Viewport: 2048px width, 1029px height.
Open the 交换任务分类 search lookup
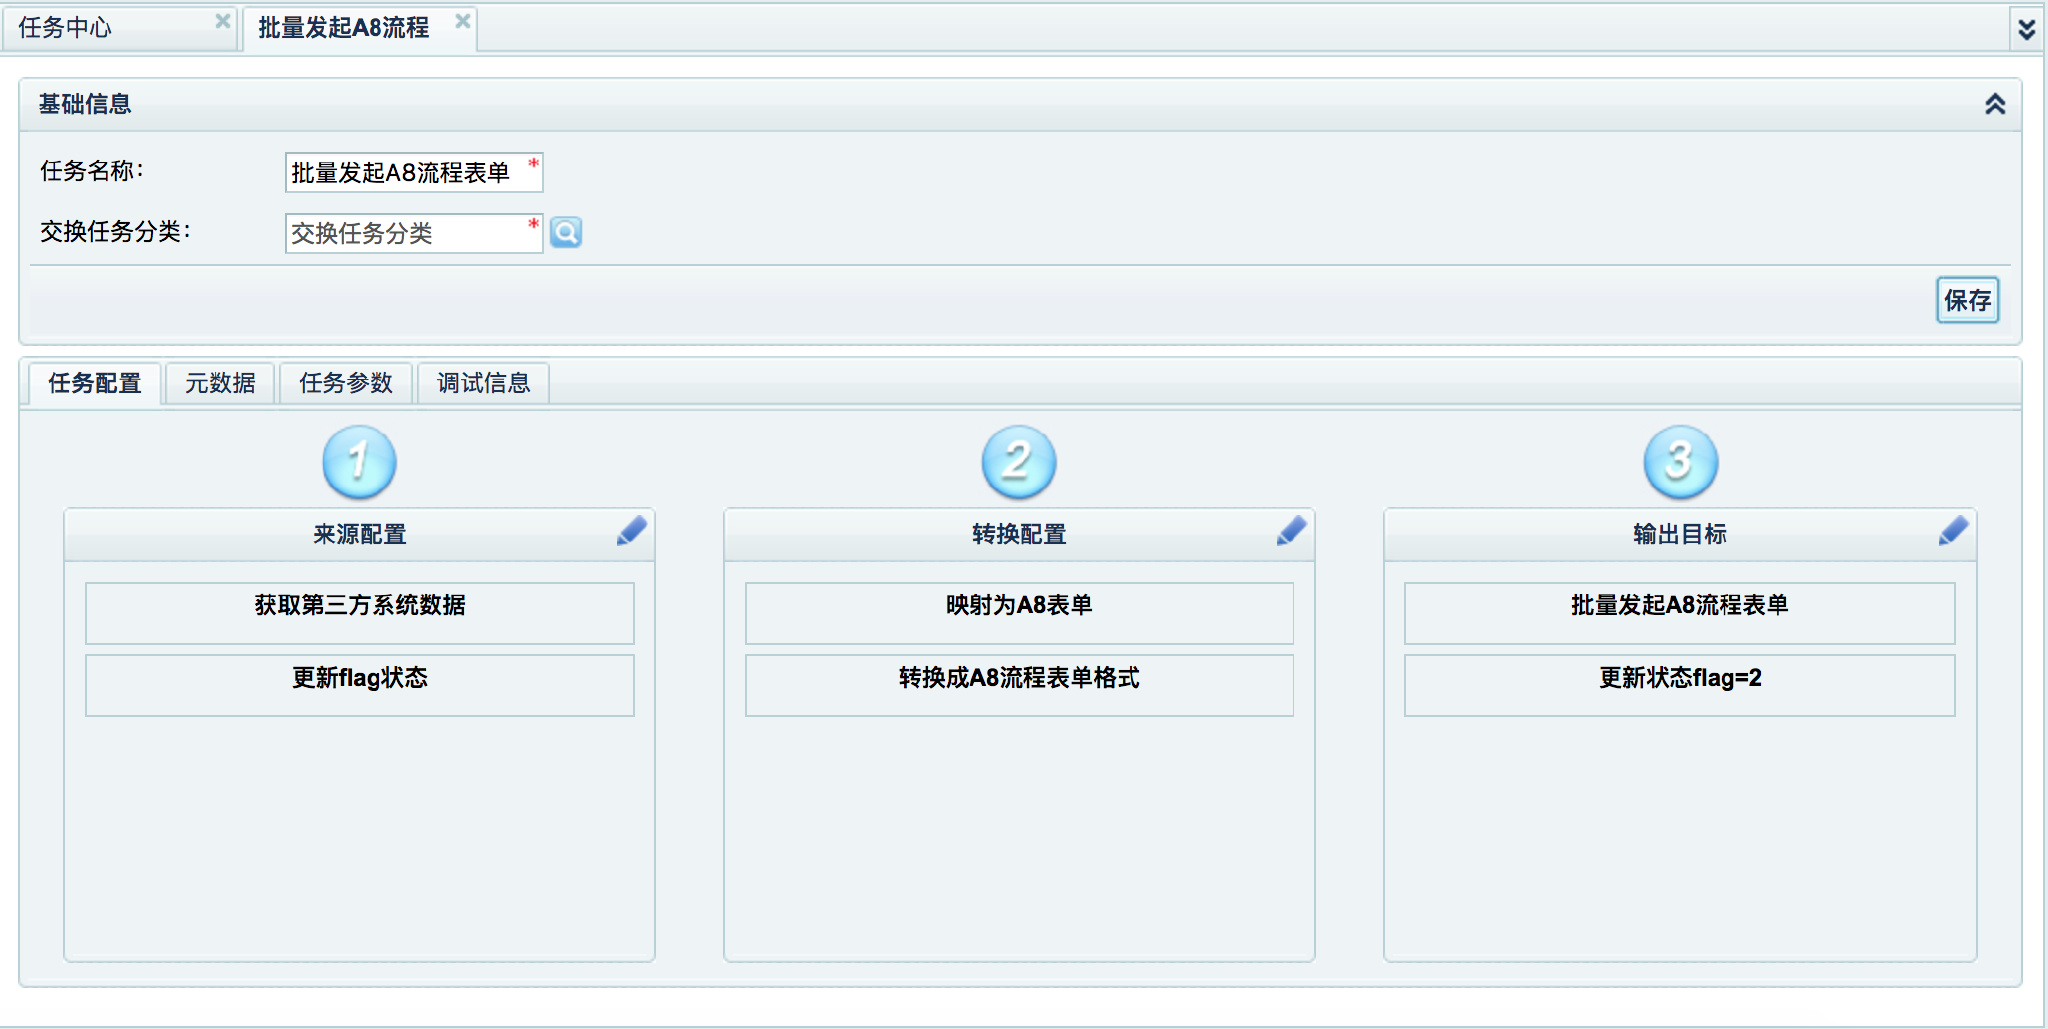566,233
